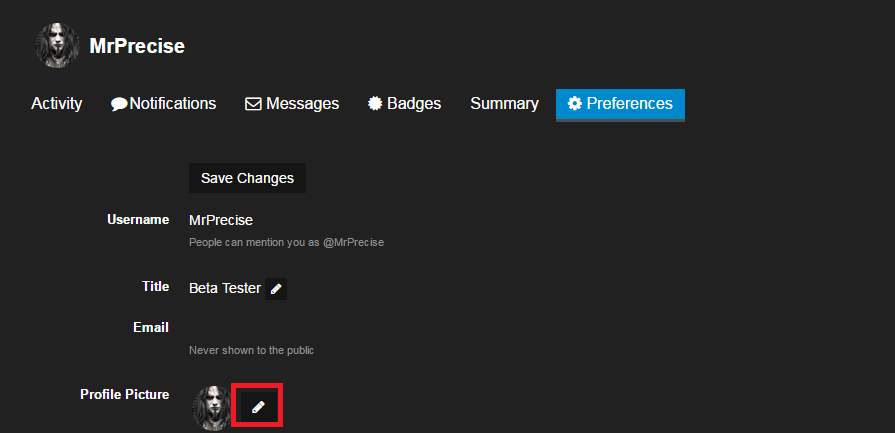Click the speech bubble icon beside Notifications
This screenshot has width=895, height=433.
click(x=119, y=104)
